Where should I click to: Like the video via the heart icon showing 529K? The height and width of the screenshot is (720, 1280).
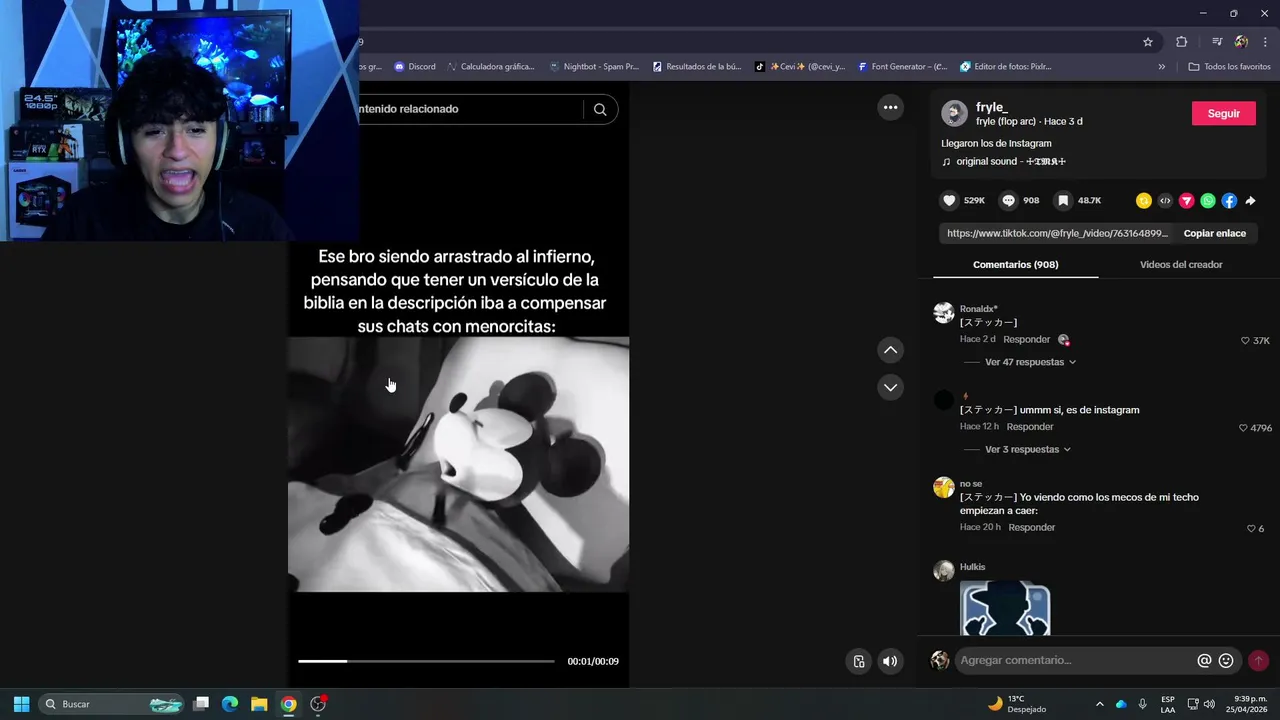pyautogui.click(x=949, y=201)
